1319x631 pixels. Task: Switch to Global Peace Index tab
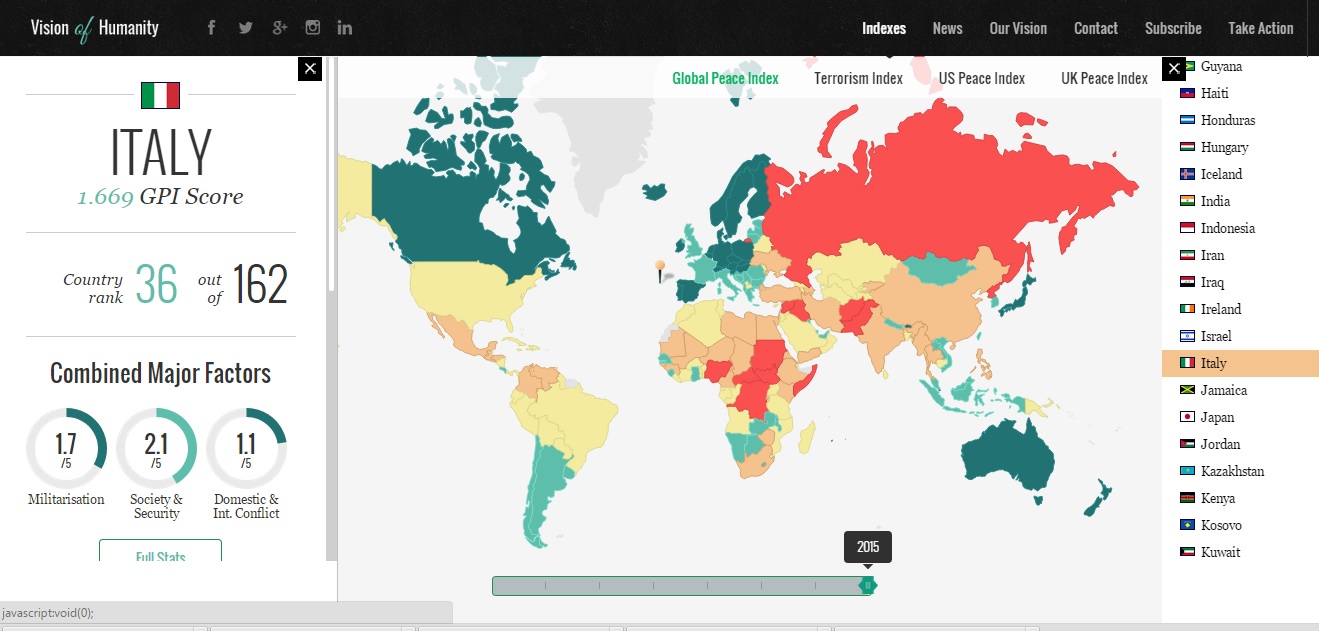[x=725, y=78]
